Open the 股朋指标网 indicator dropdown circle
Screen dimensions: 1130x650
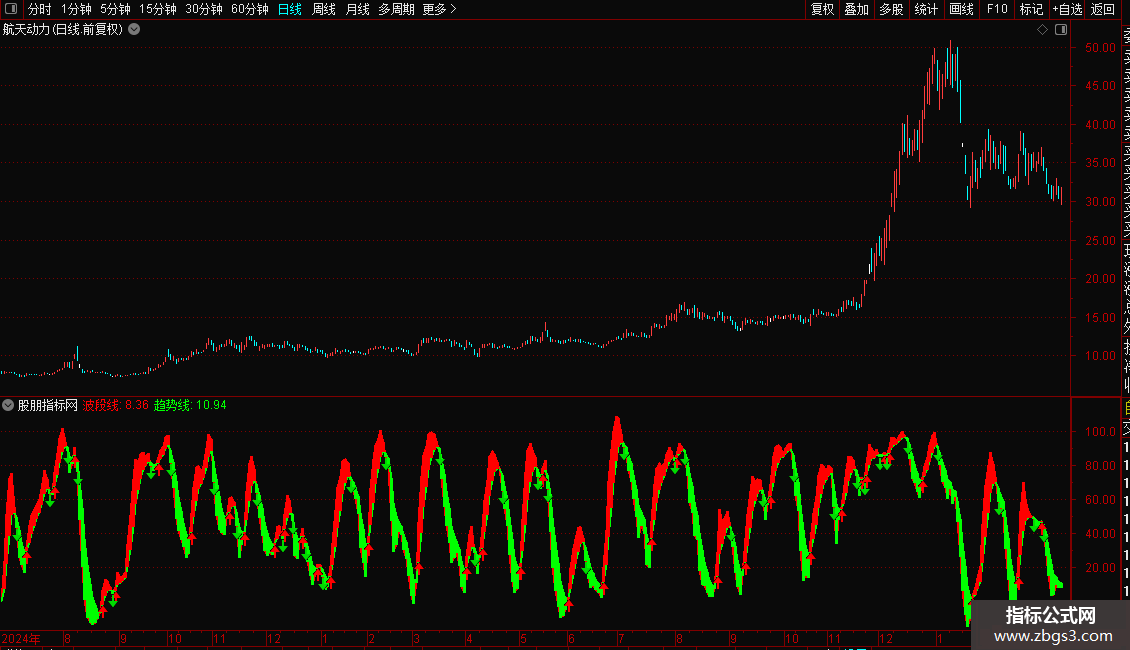[x=8, y=405]
